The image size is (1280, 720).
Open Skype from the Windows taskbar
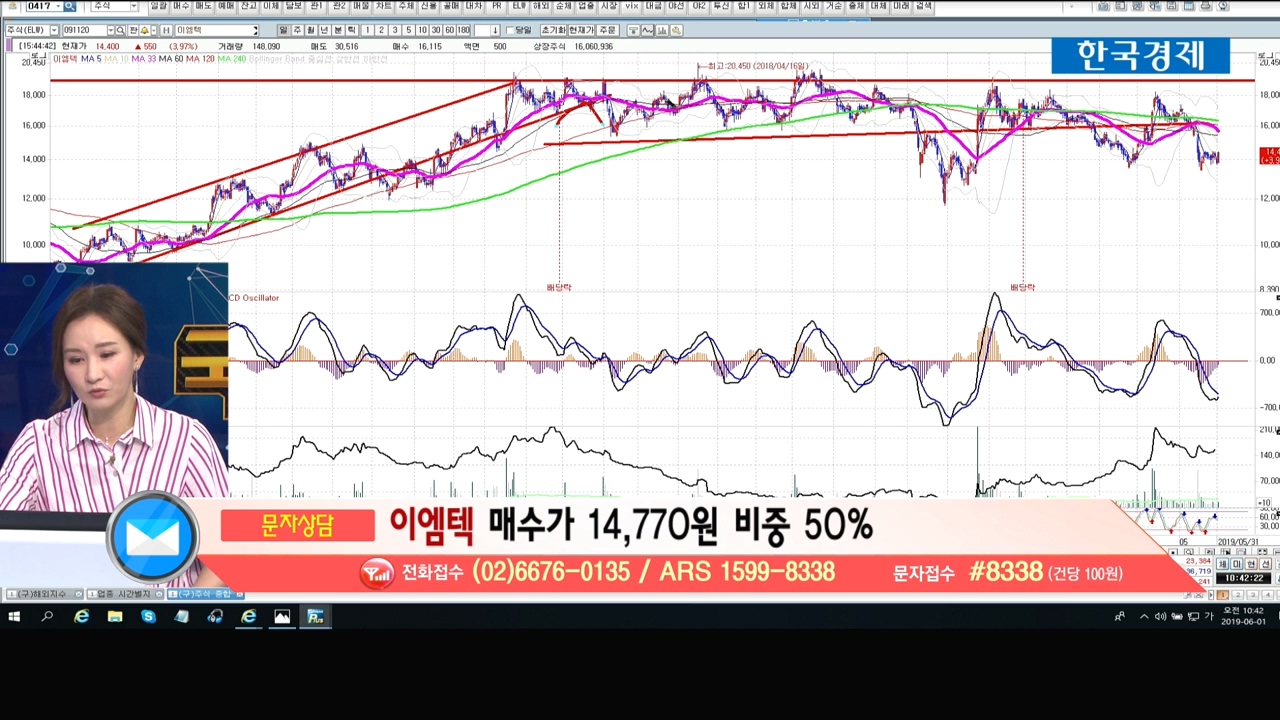[148, 617]
